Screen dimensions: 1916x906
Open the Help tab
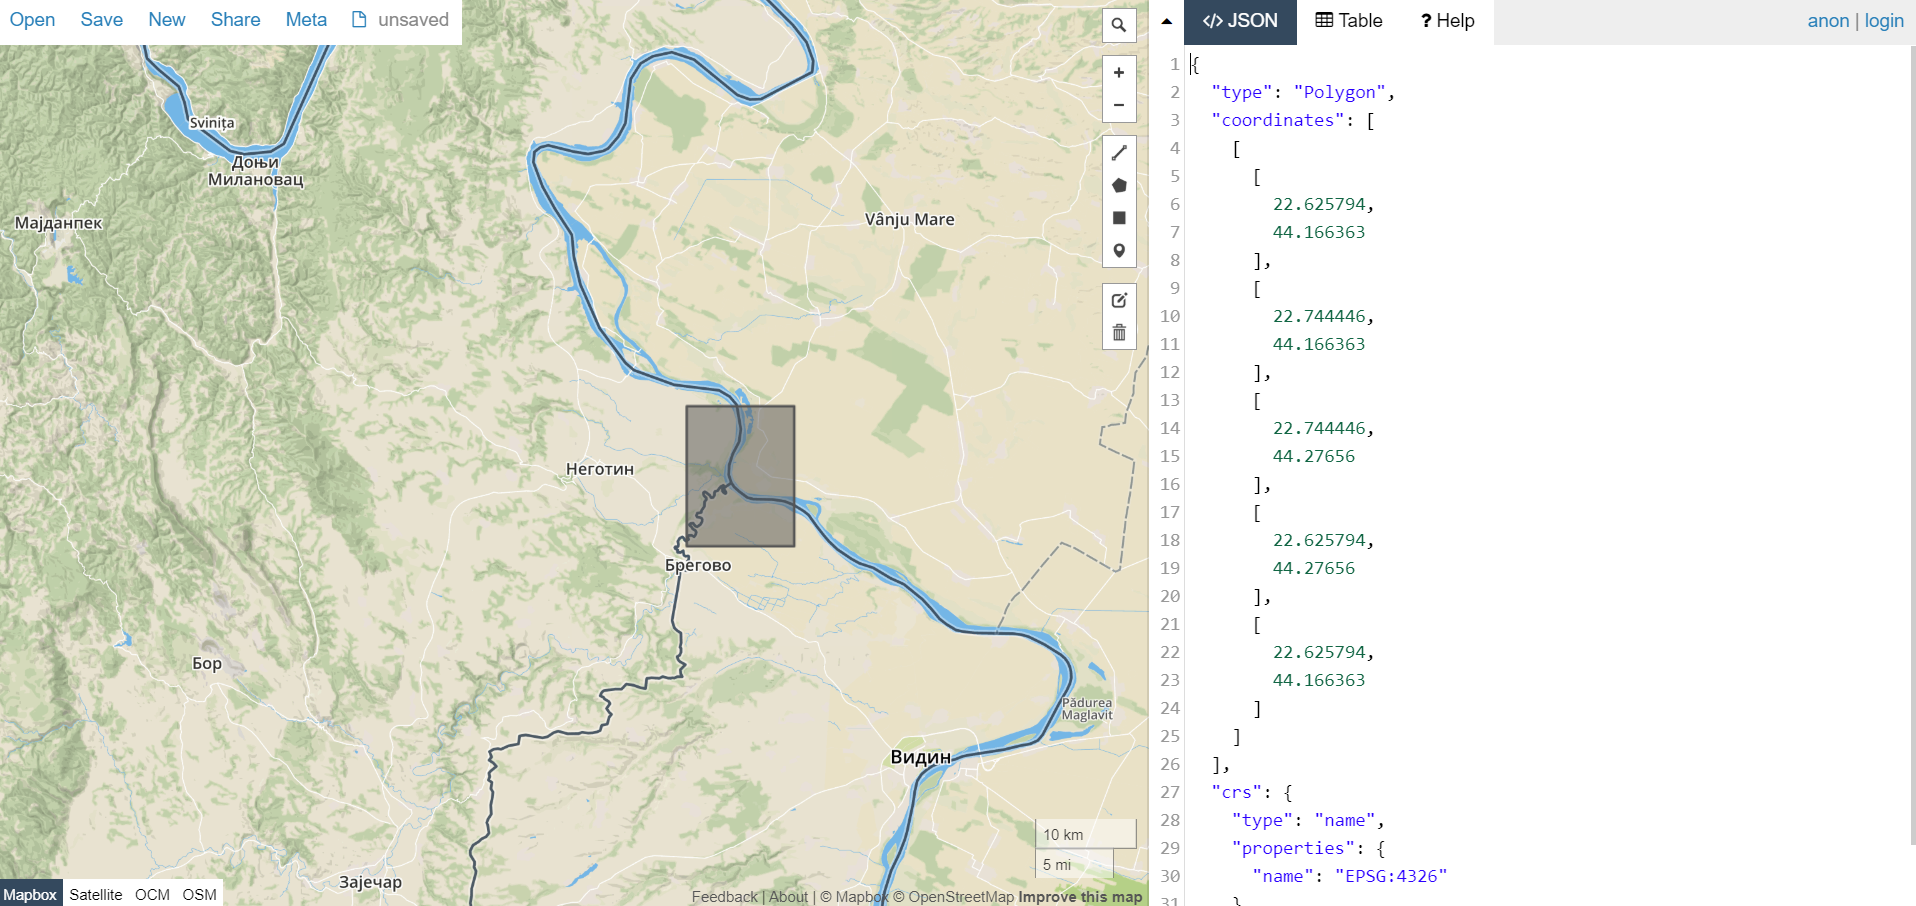coord(1447,21)
